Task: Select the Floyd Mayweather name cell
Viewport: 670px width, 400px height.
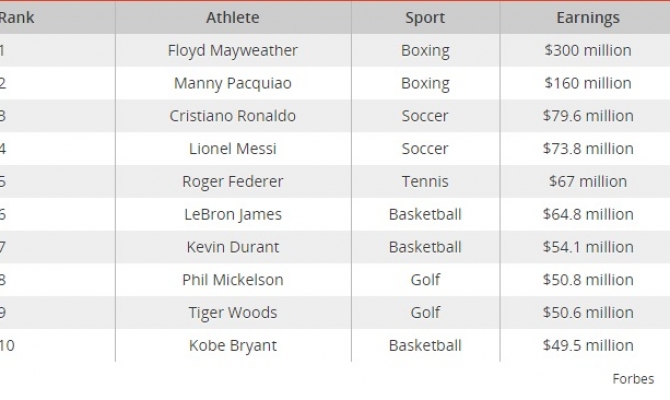Action: [233, 50]
